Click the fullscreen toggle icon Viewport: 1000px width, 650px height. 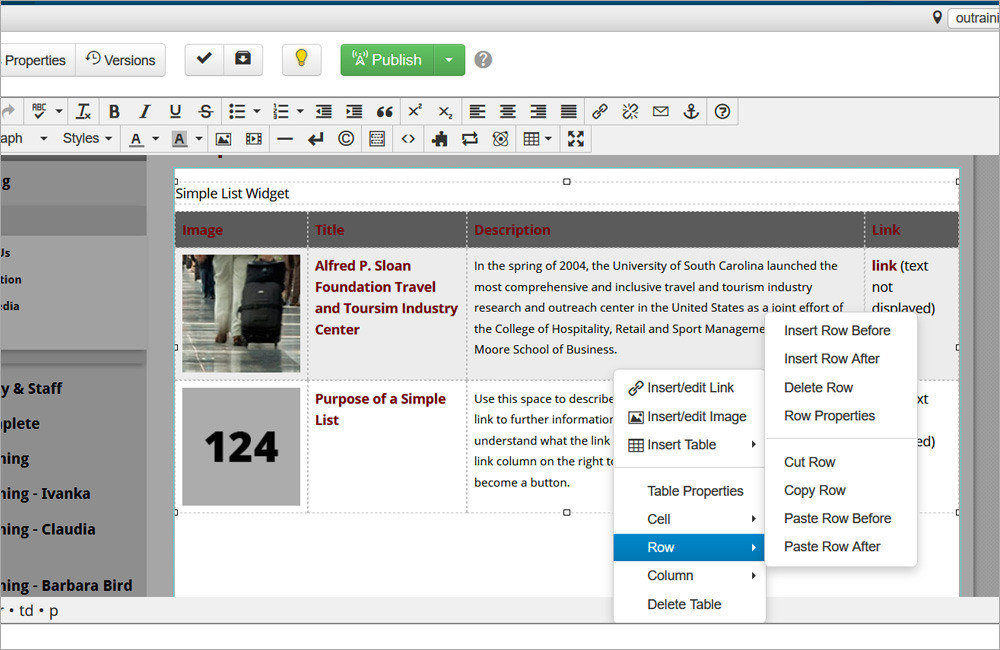575,139
